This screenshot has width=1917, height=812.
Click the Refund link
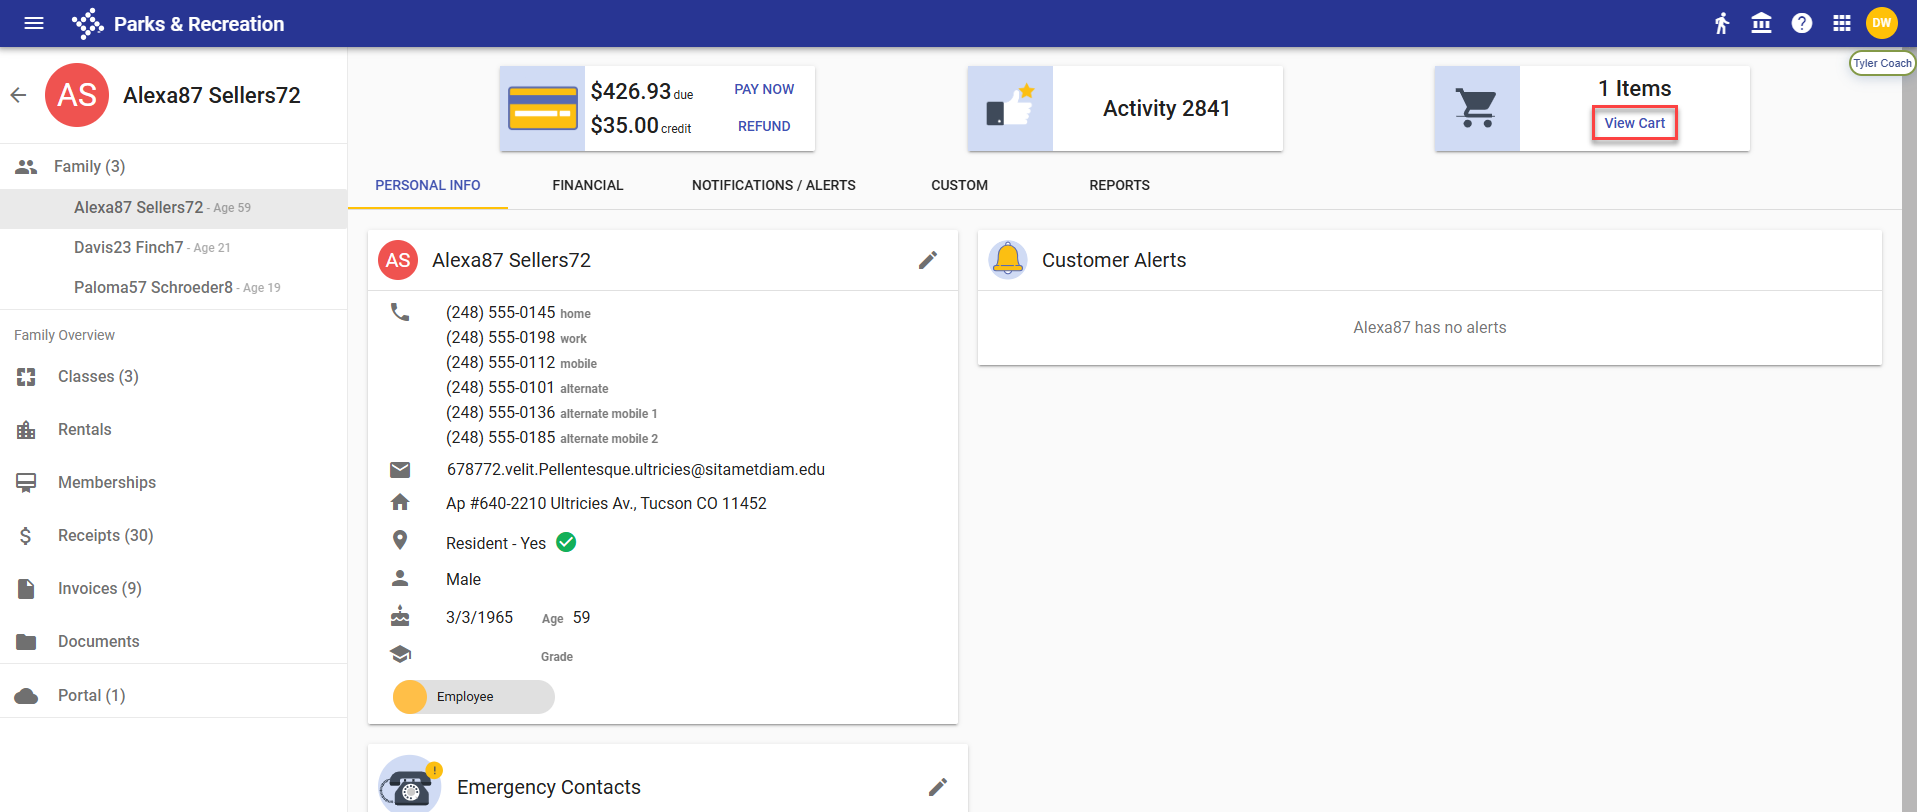coord(764,126)
